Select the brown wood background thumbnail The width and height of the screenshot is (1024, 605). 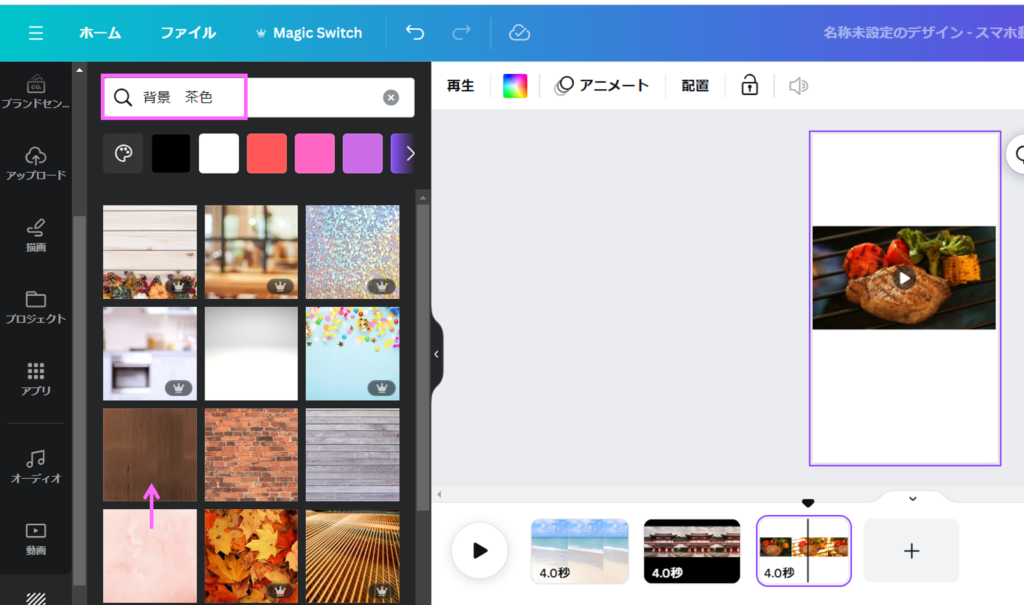[150, 454]
